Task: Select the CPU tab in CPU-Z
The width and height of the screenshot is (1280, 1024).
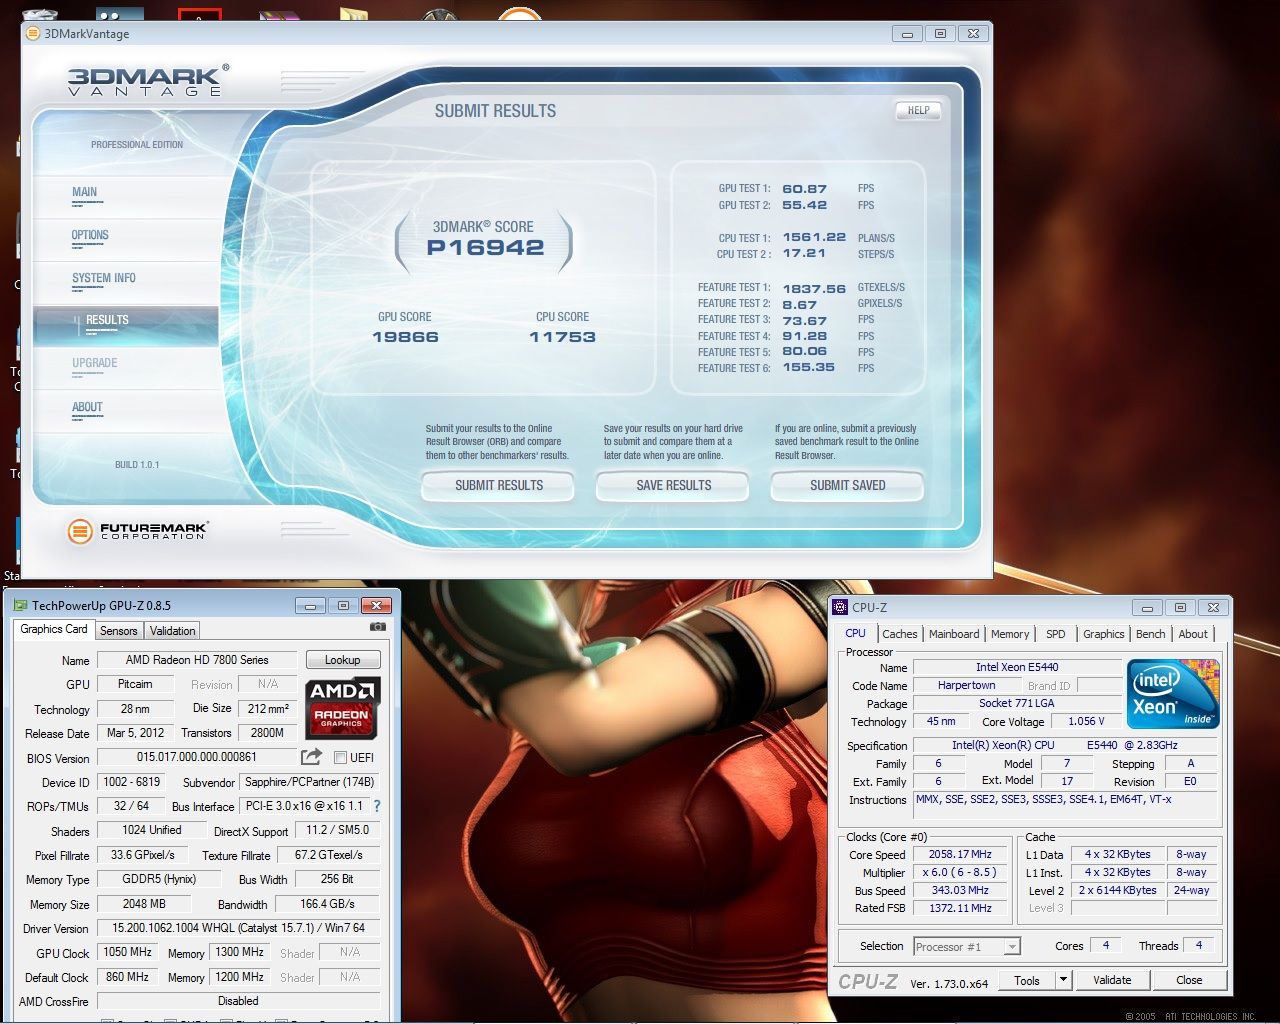Action: 856,633
